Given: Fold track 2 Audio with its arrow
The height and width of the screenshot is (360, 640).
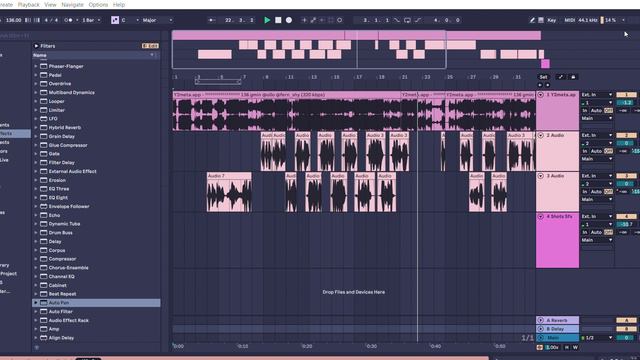Looking at the screenshot, I should [541, 135].
